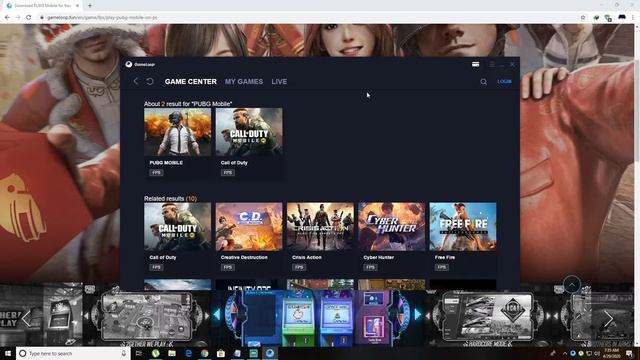Open the Gameloop search magnifier

click(x=483, y=82)
